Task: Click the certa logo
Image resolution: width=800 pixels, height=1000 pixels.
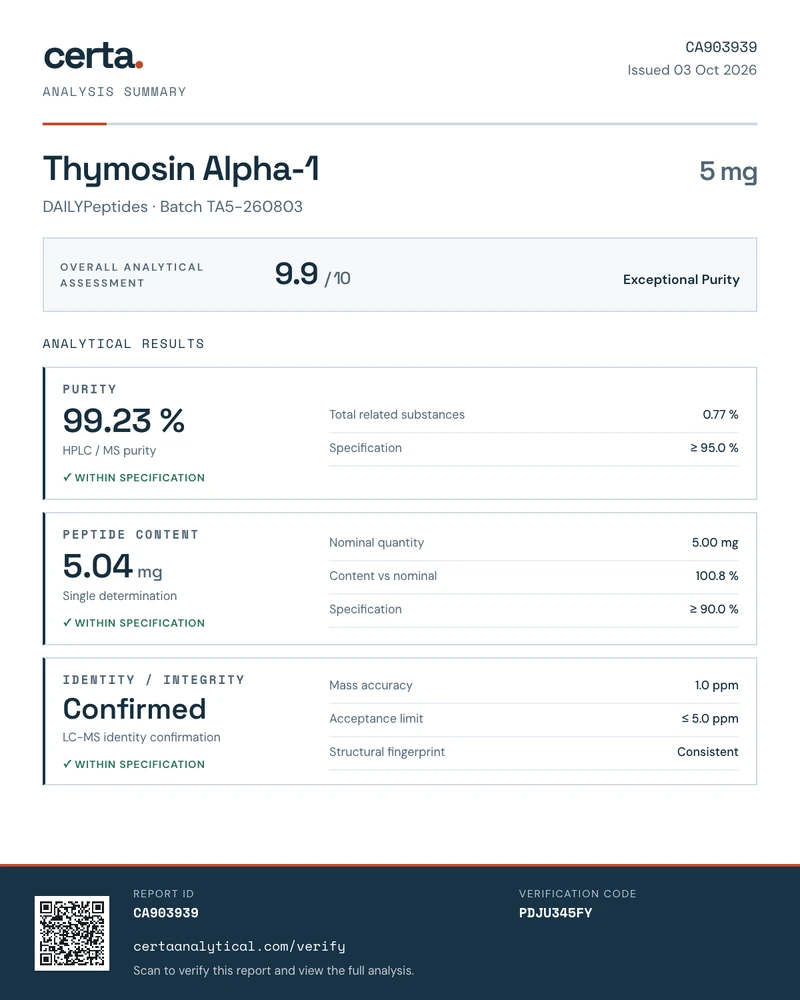Action: pyautogui.click(x=93, y=57)
